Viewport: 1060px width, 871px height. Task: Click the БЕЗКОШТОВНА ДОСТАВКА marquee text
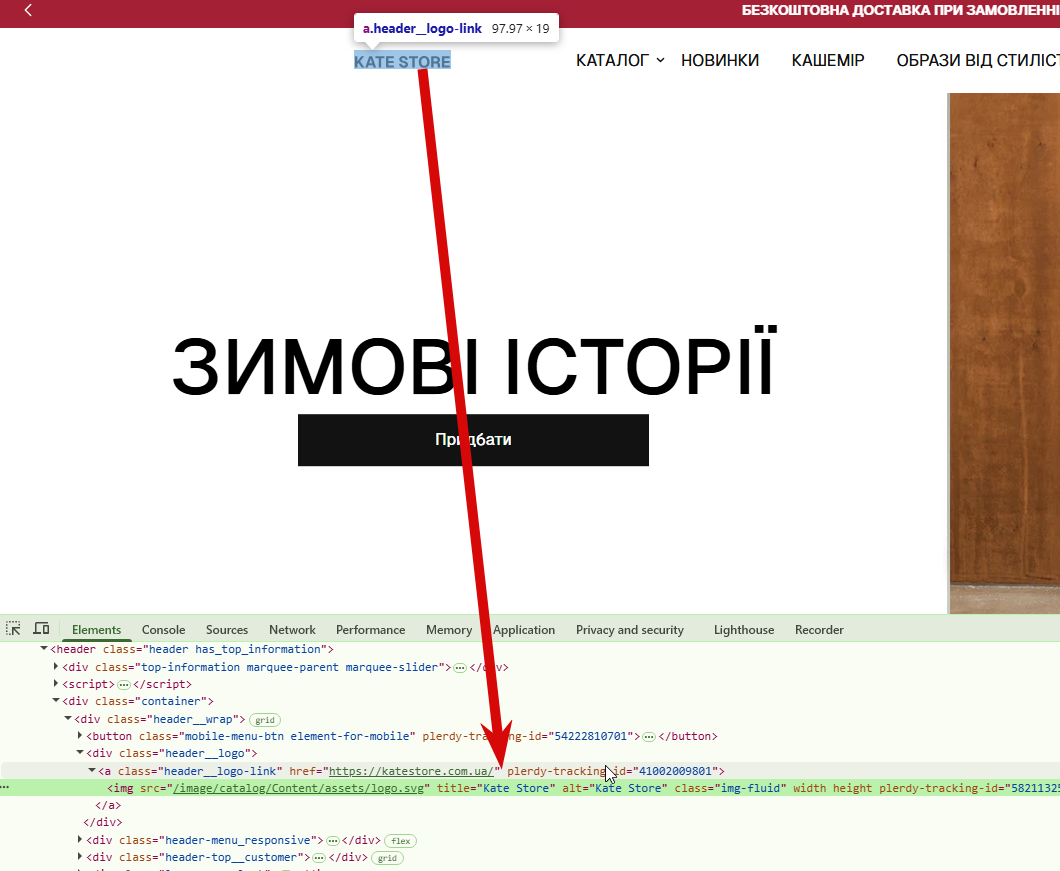tap(900, 10)
